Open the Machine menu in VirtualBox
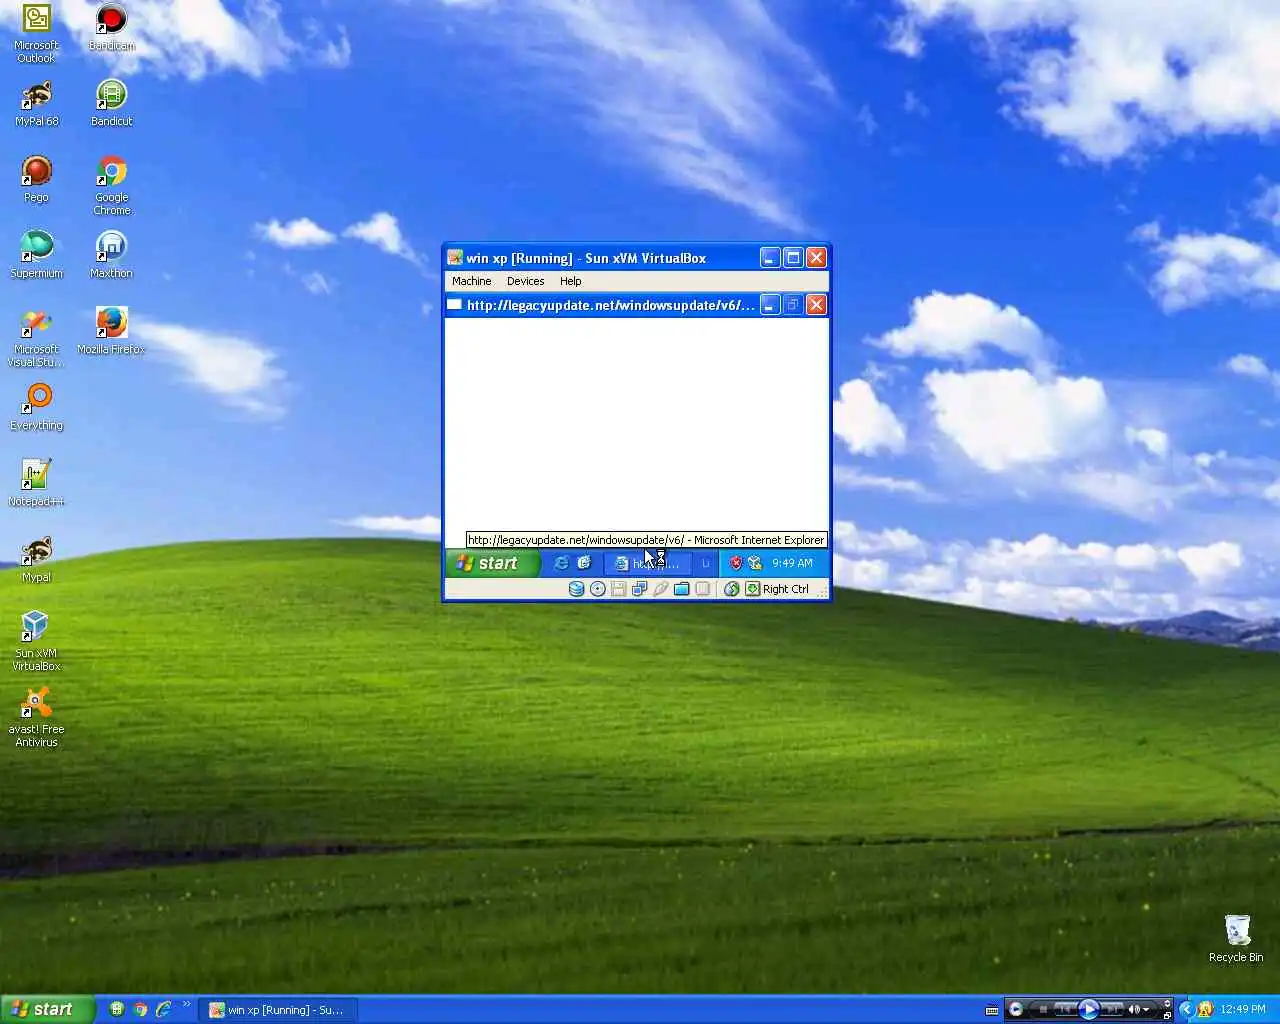 tap(471, 281)
